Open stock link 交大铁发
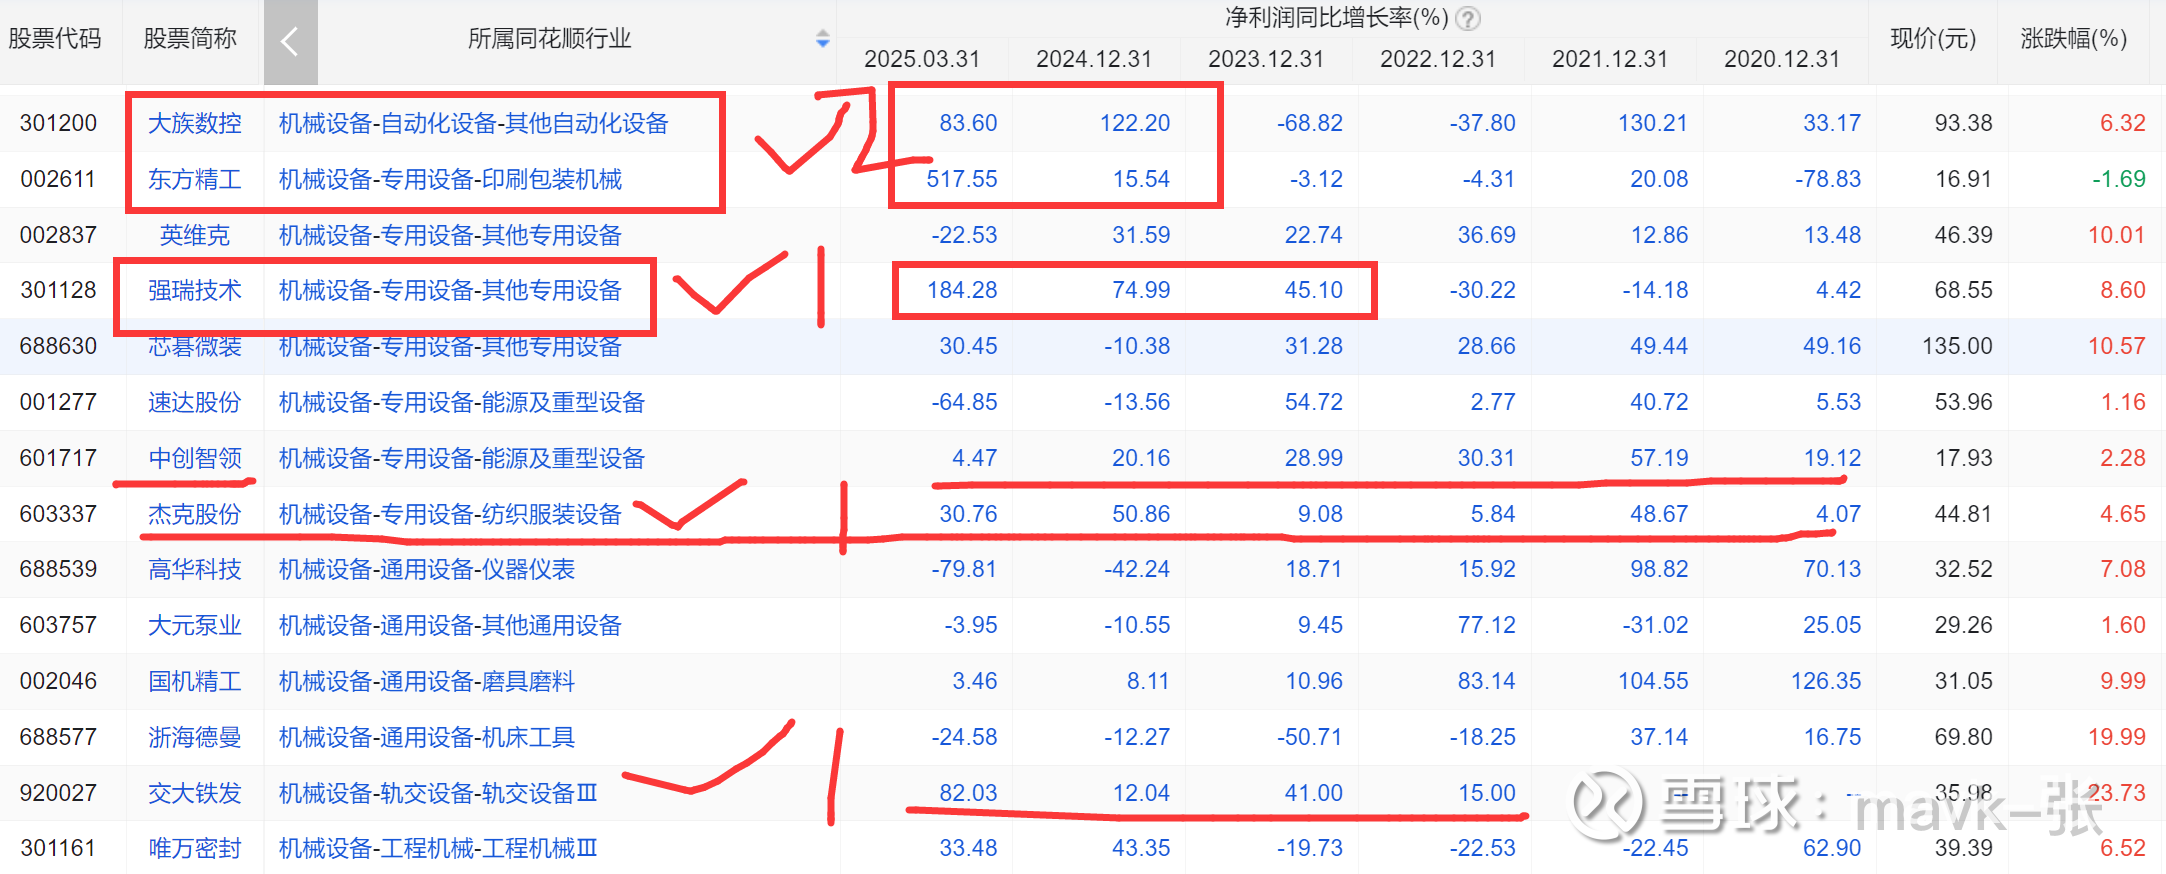2166x874 pixels. [x=195, y=793]
